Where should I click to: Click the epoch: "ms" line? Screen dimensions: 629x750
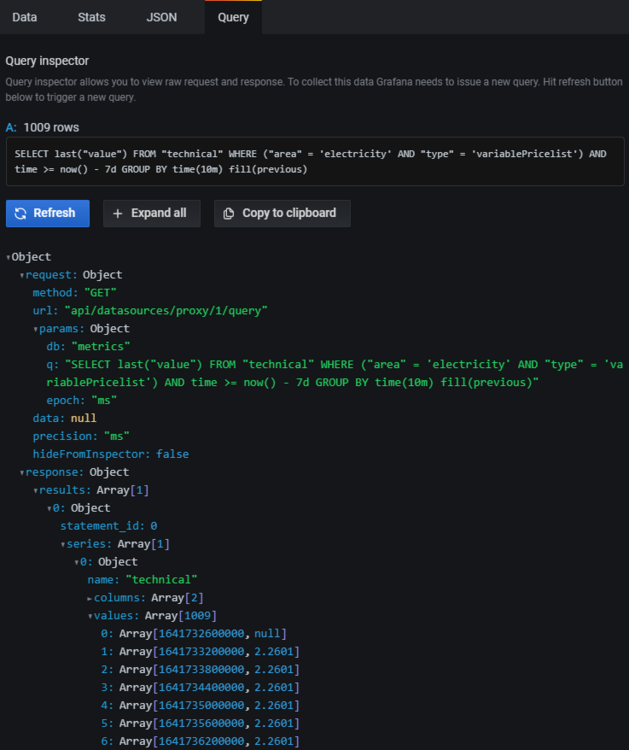[82, 400]
